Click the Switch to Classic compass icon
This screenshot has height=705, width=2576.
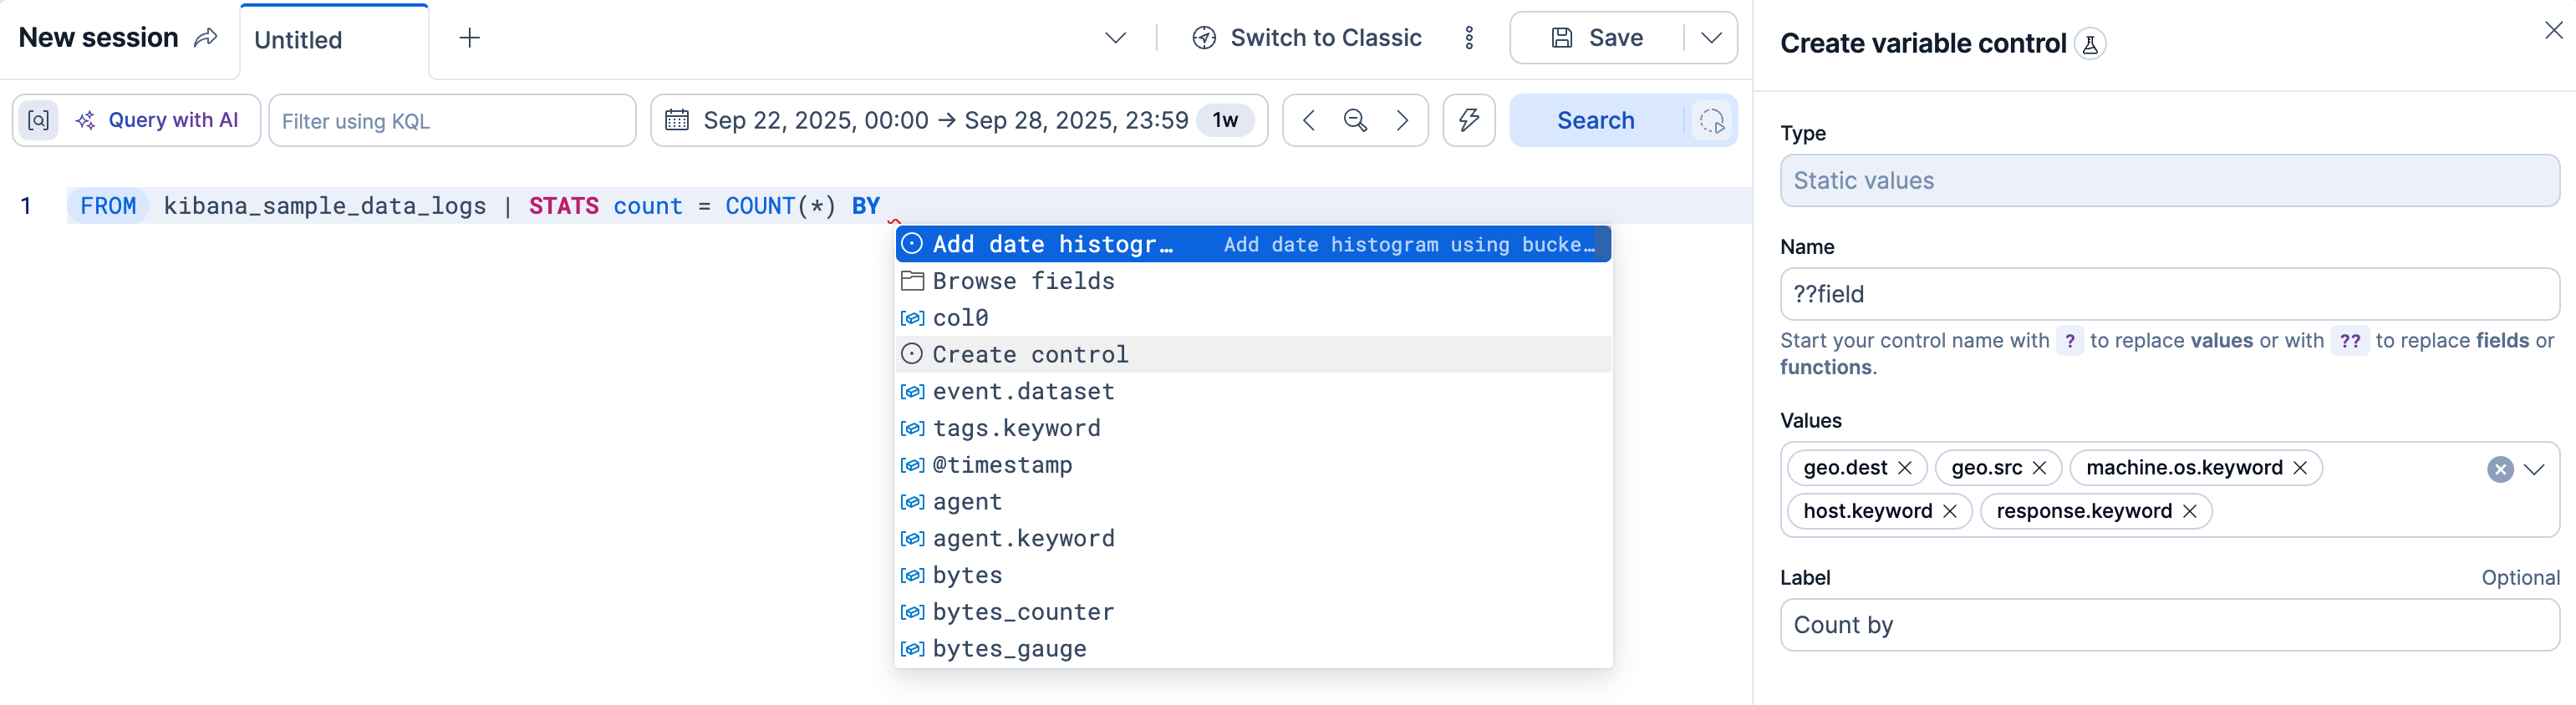point(1204,38)
